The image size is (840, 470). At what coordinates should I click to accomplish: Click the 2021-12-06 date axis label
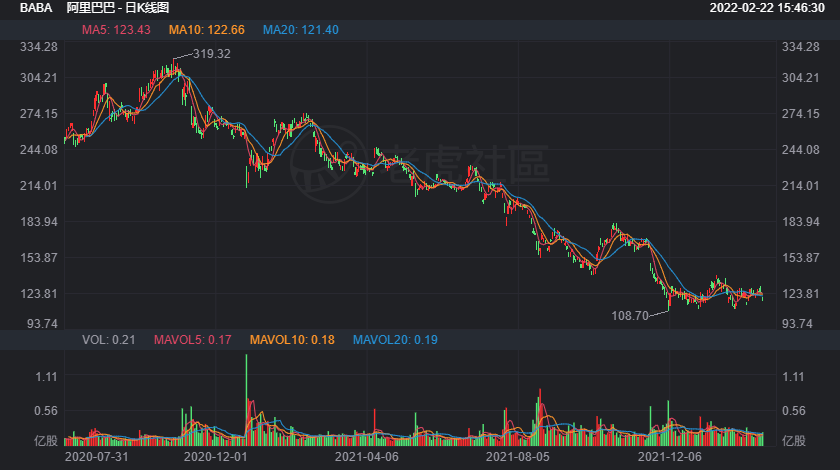(x=670, y=457)
